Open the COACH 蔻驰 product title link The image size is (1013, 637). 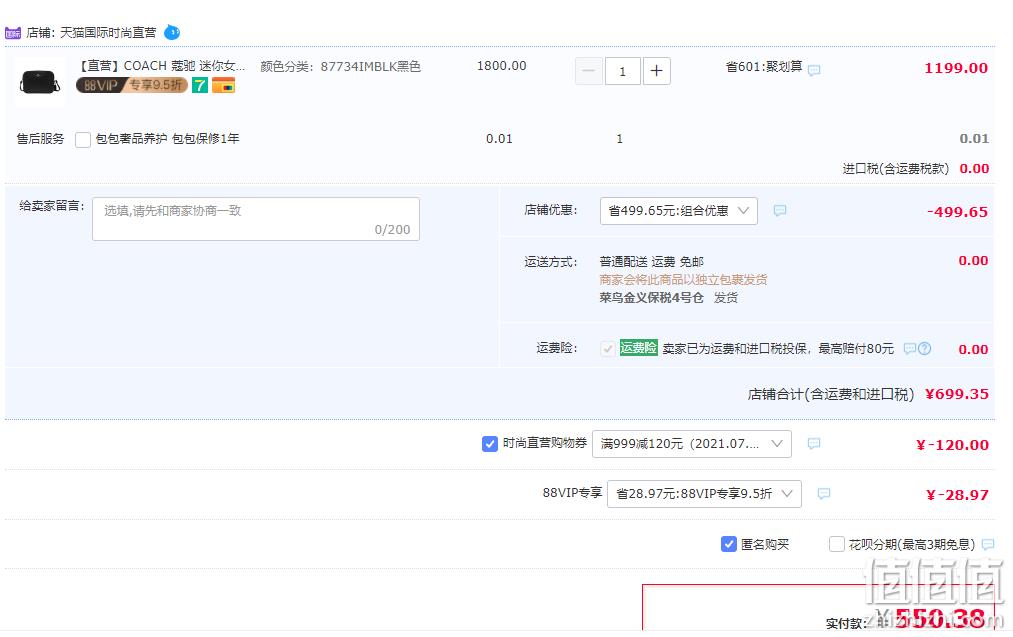click(162, 66)
